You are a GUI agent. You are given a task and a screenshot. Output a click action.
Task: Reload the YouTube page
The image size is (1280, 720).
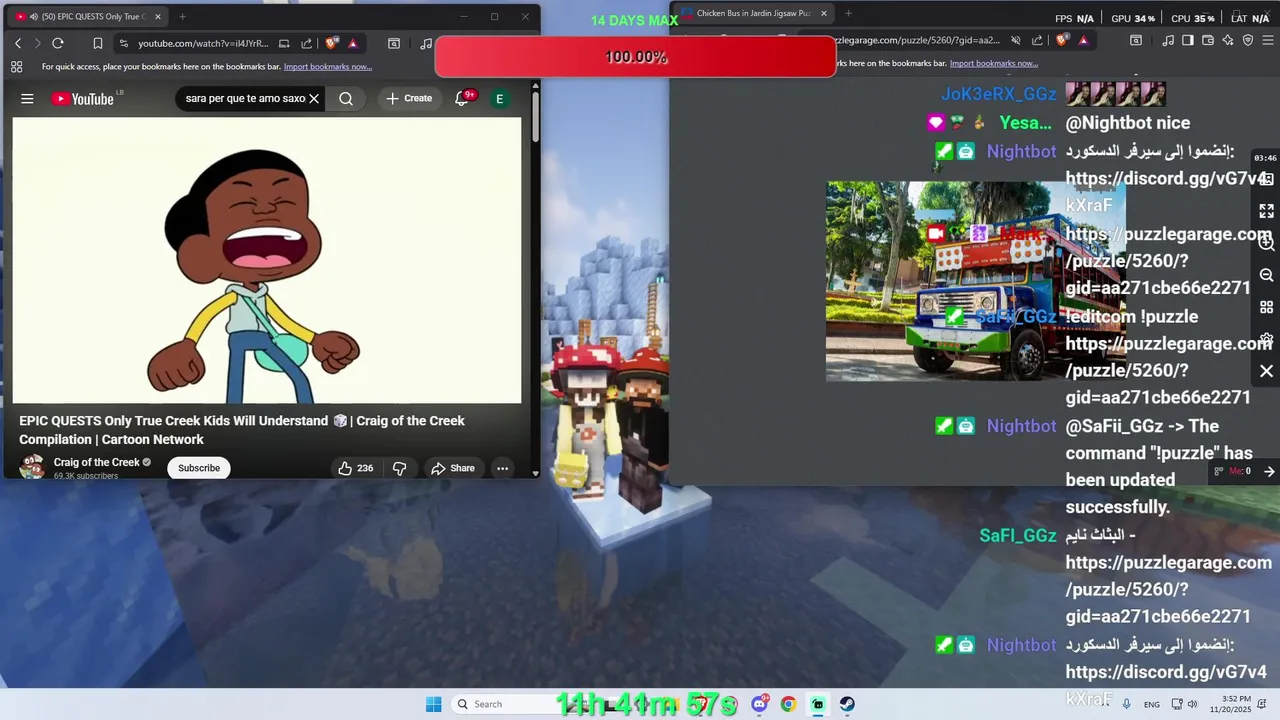[x=58, y=43]
